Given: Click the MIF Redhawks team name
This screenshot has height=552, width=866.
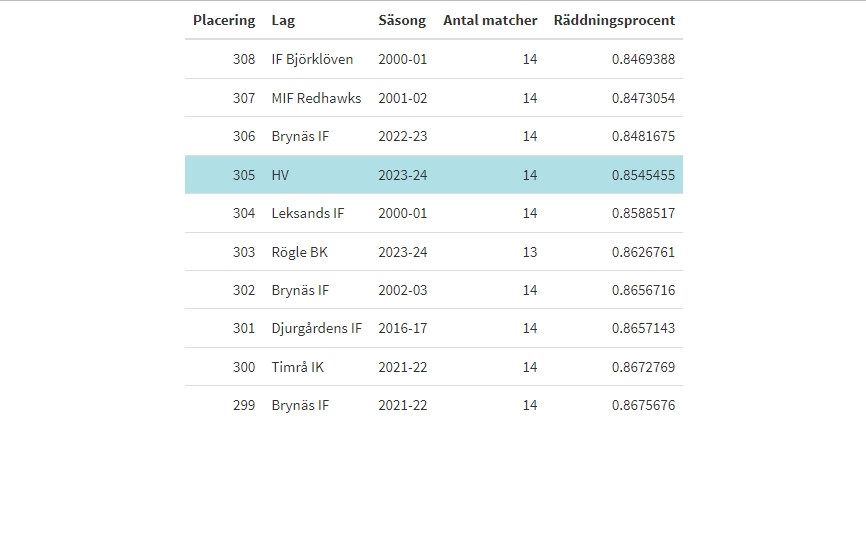Looking at the screenshot, I should [316, 98].
